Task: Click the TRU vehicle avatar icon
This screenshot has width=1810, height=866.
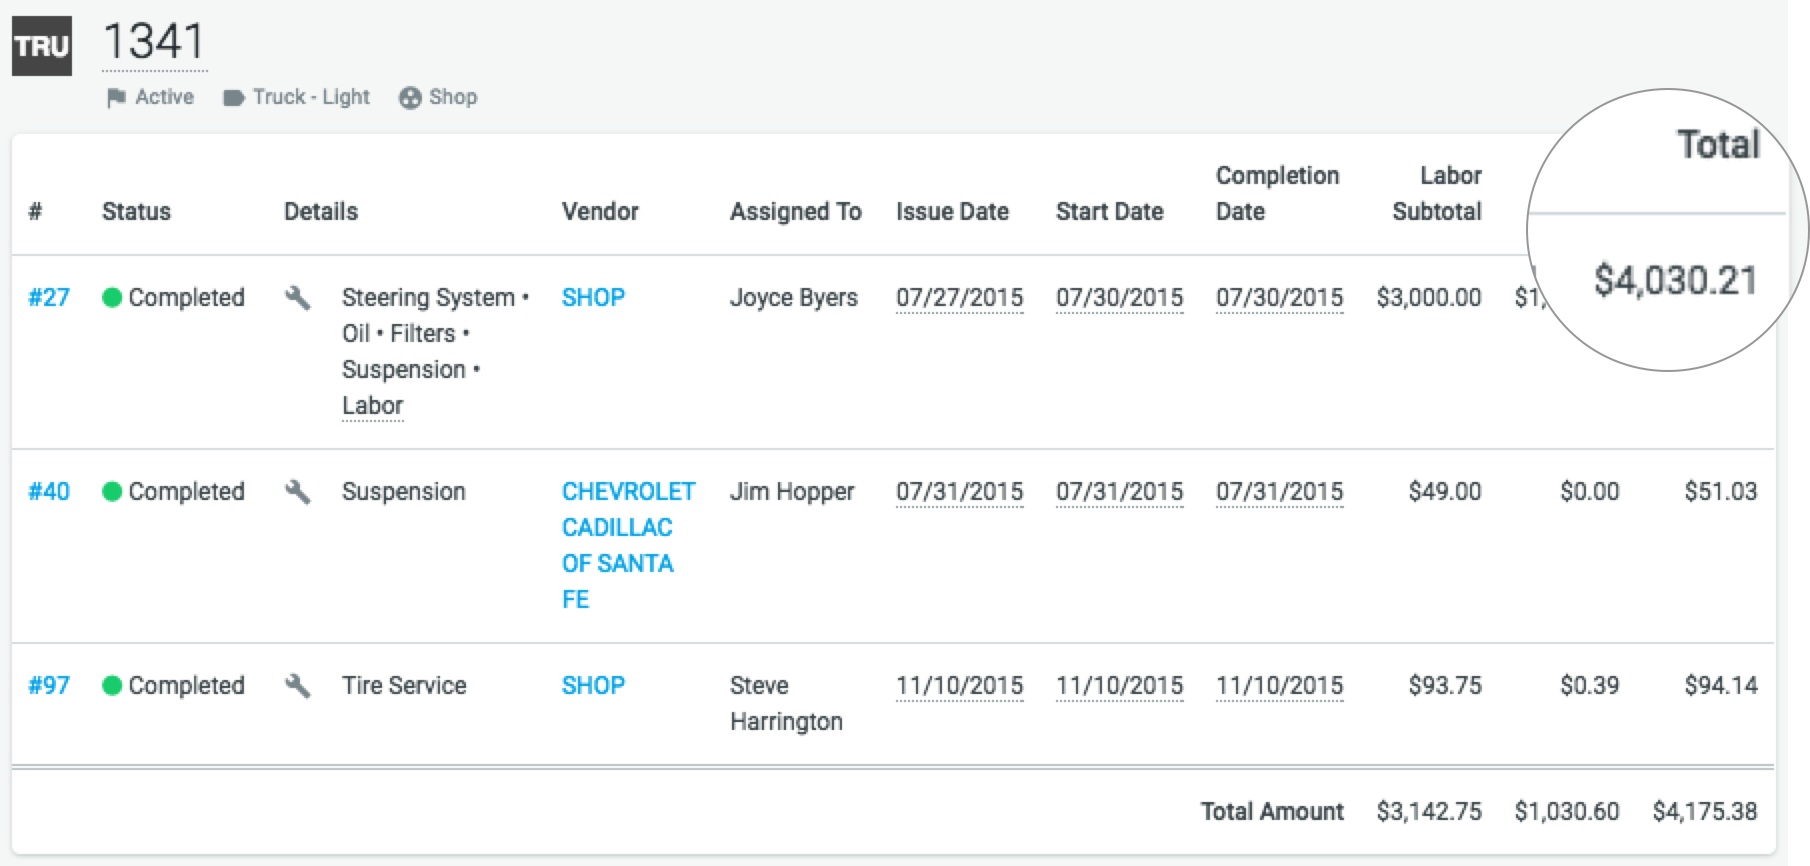Action: click(42, 46)
